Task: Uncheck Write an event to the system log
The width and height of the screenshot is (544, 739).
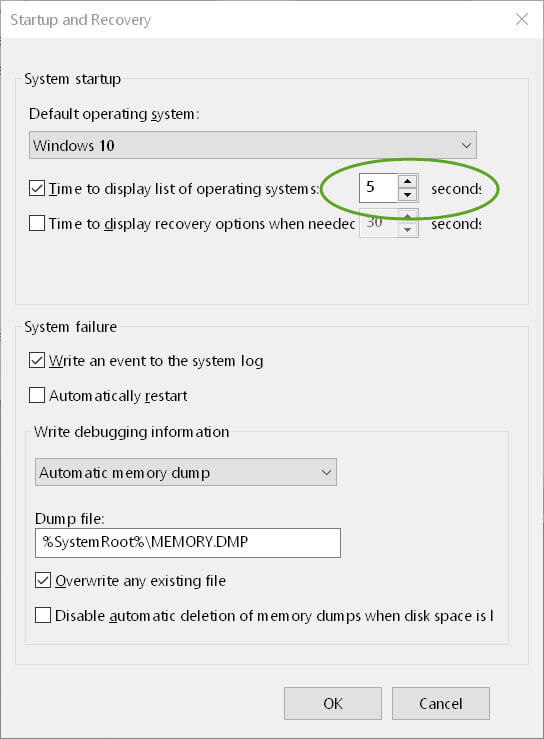Action: tap(37, 361)
